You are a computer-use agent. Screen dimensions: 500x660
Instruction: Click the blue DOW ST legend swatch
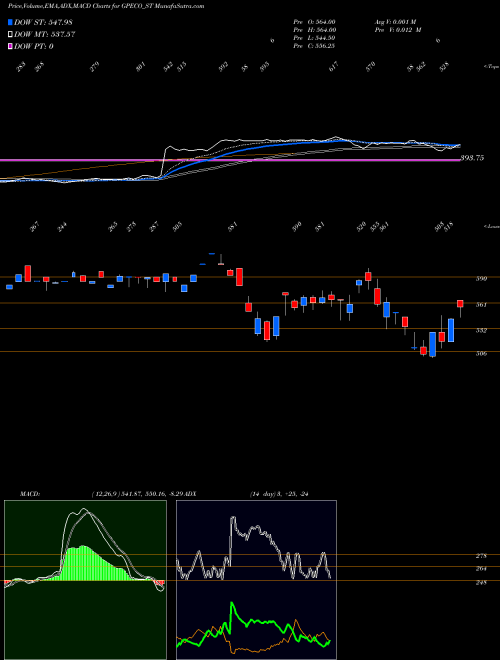pyautogui.click(x=10, y=22)
